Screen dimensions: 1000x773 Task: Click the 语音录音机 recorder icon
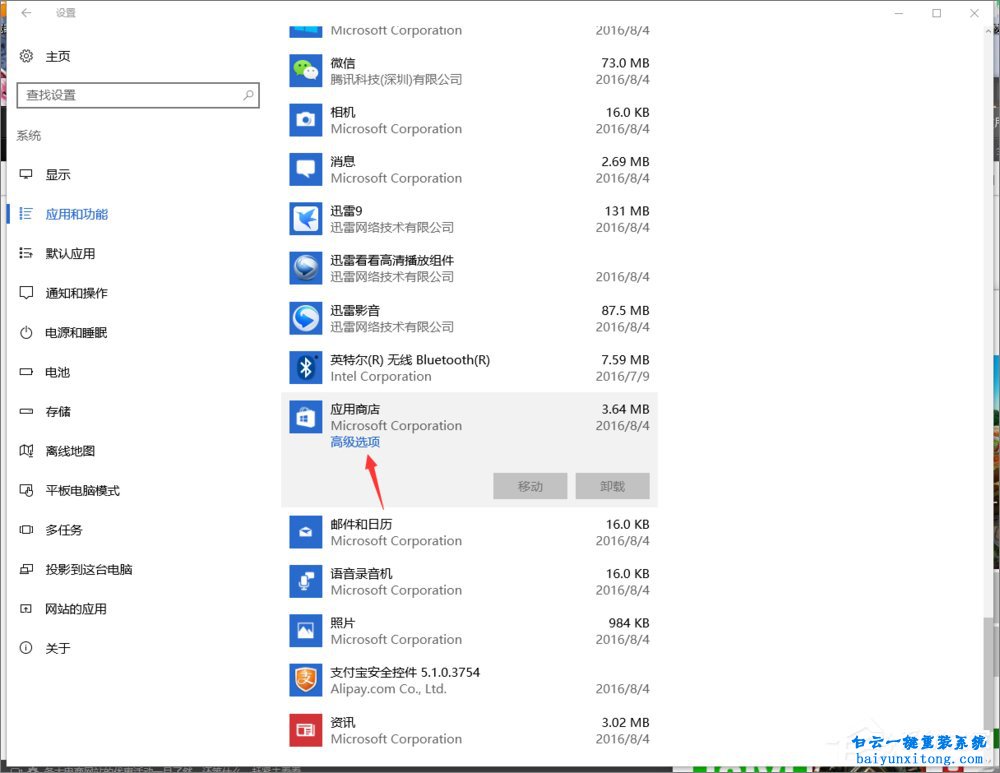[x=305, y=581]
